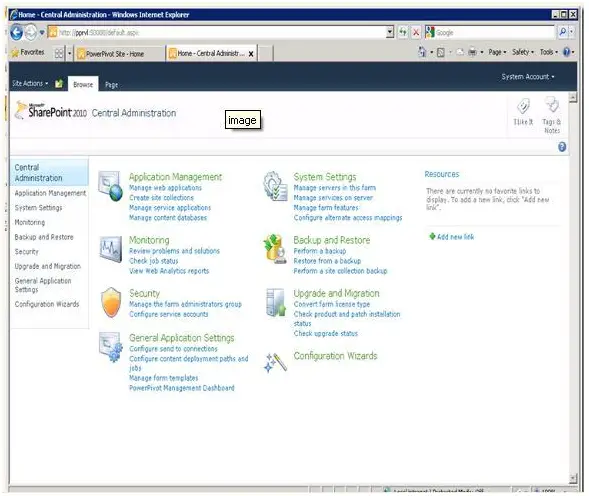This screenshot has height=496, width=589.
Task: Open Create site collections link
Action: tap(162, 198)
